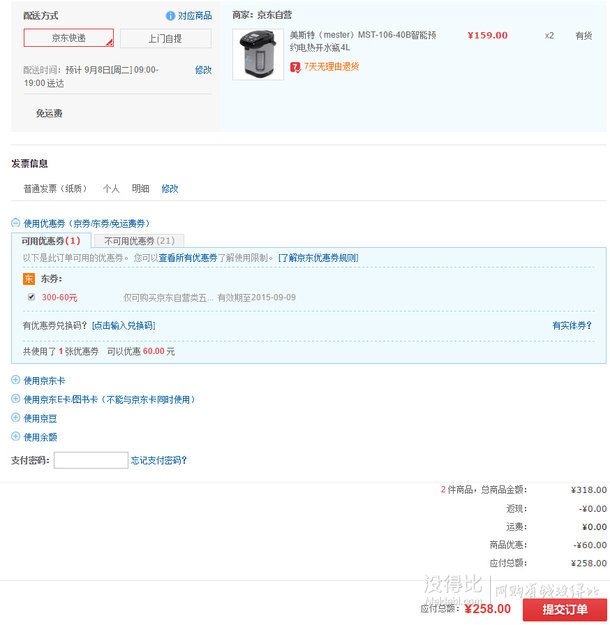610x625 pixels.
Task: Click the -¥60.00 discount value
Action: click(x=590, y=545)
